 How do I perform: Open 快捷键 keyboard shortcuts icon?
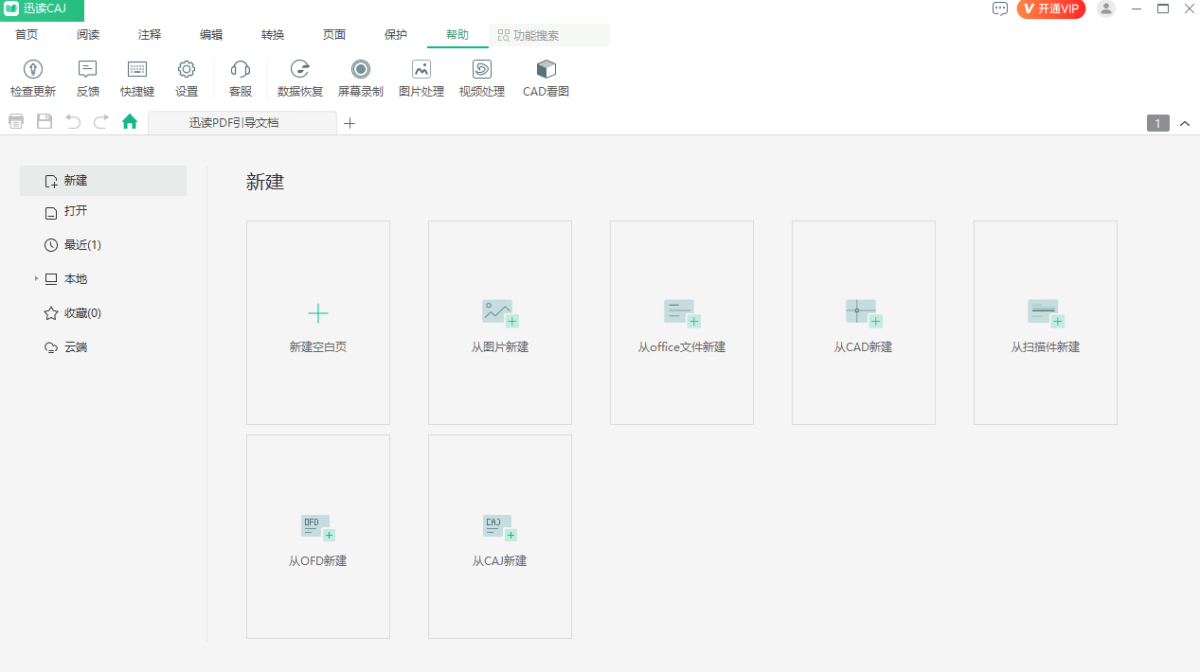(x=137, y=70)
